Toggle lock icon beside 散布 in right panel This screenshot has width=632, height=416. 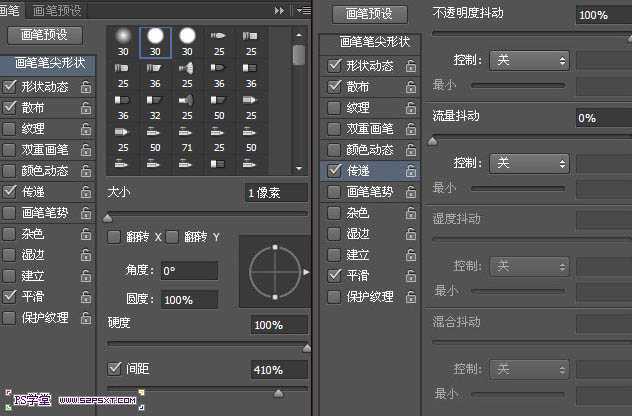(411, 87)
